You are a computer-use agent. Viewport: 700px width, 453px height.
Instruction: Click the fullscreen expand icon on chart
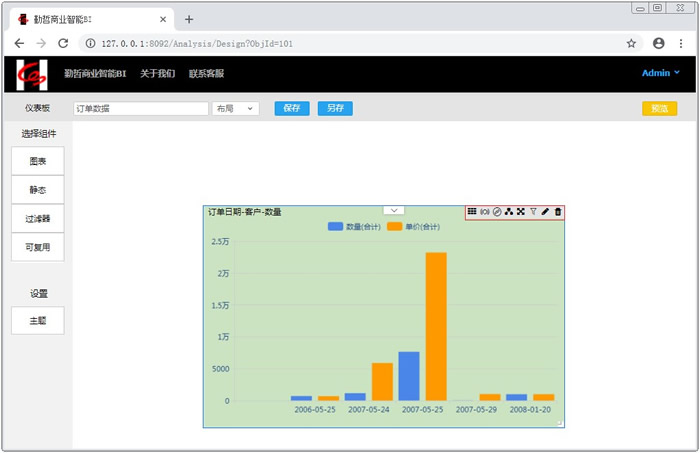click(521, 212)
